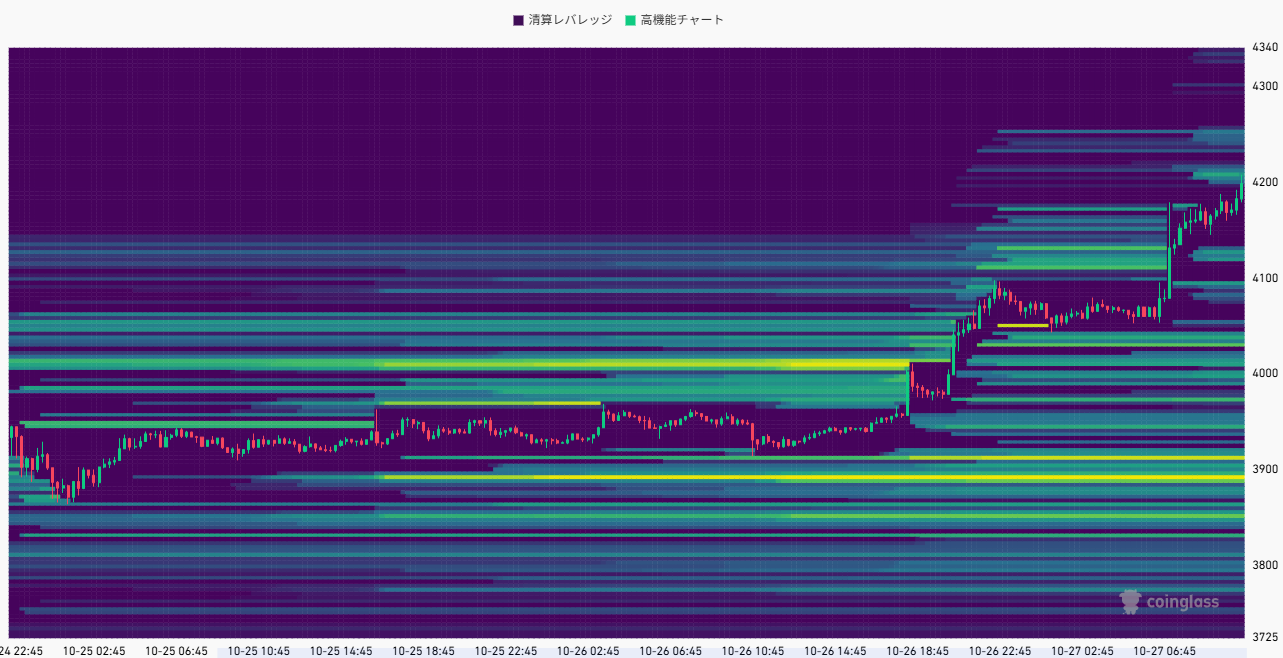Click the 10-27 06:45 time axis label

tap(1165, 651)
